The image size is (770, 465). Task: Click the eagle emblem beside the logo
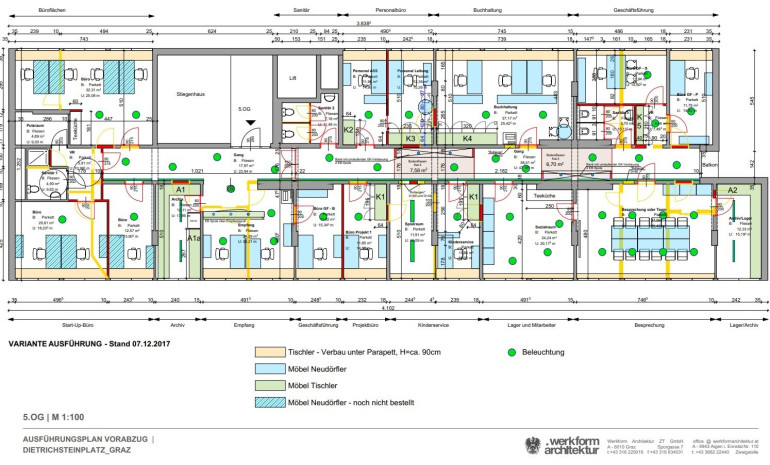click(x=532, y=443)
